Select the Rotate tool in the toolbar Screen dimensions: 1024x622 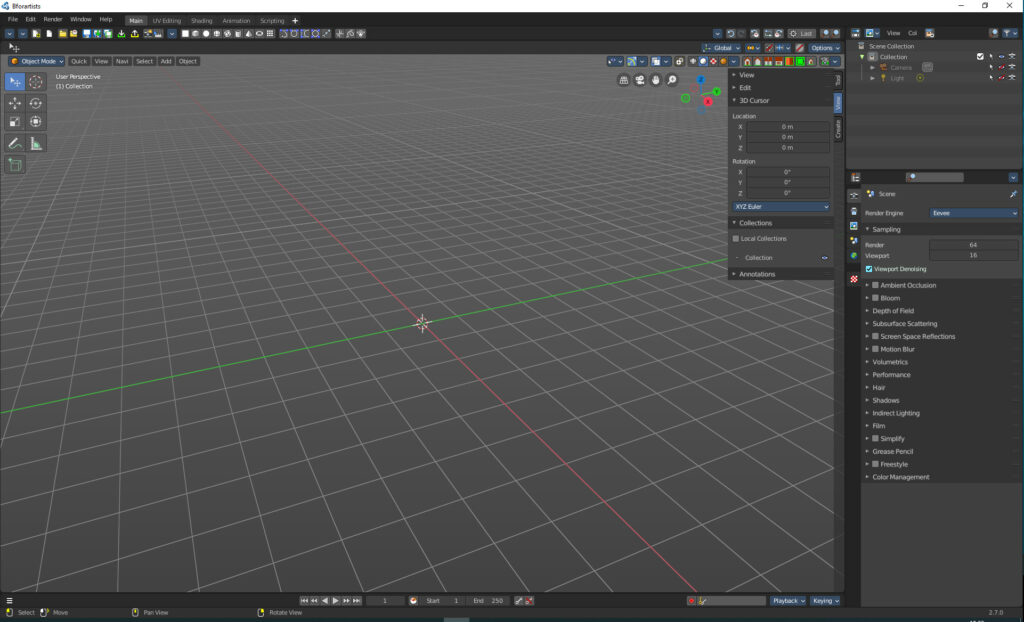pos(36,103)
